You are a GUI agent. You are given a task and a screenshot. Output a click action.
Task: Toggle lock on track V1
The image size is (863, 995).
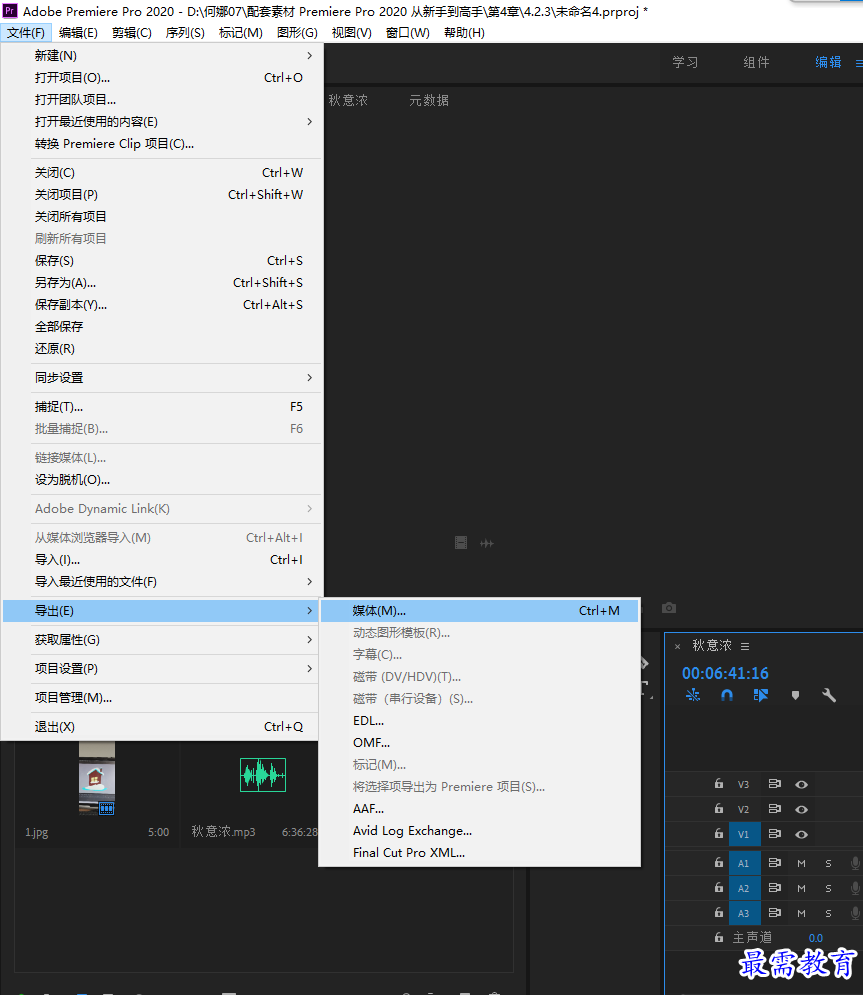[719, 834]
